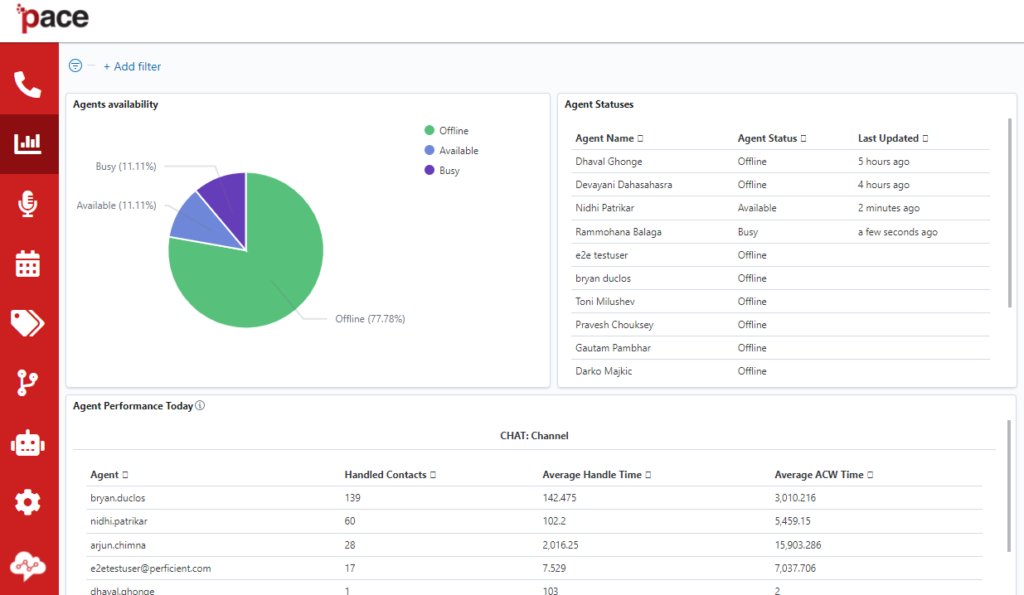Click the filter options icon
1024x595 pixels.
(x=76, y=65)
